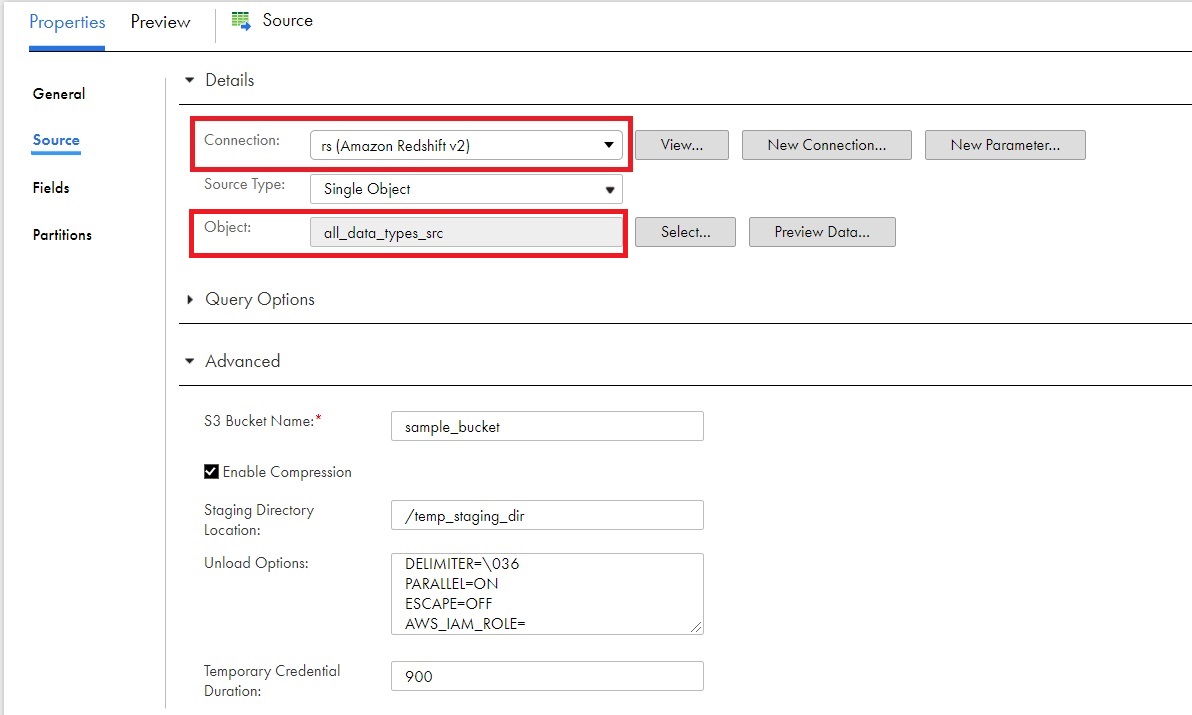The height and width of the screenshot is (715, 1192).
Task: Click the Select... object button
Action: 686,232
